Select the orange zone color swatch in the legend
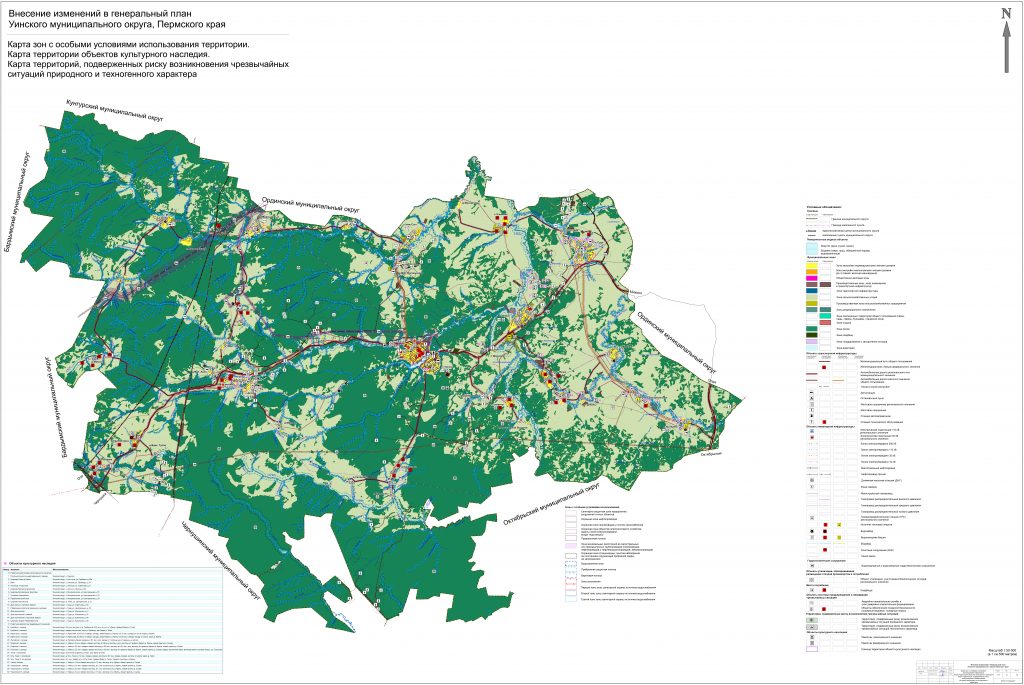1024x685 pixels. coord(812,272)
